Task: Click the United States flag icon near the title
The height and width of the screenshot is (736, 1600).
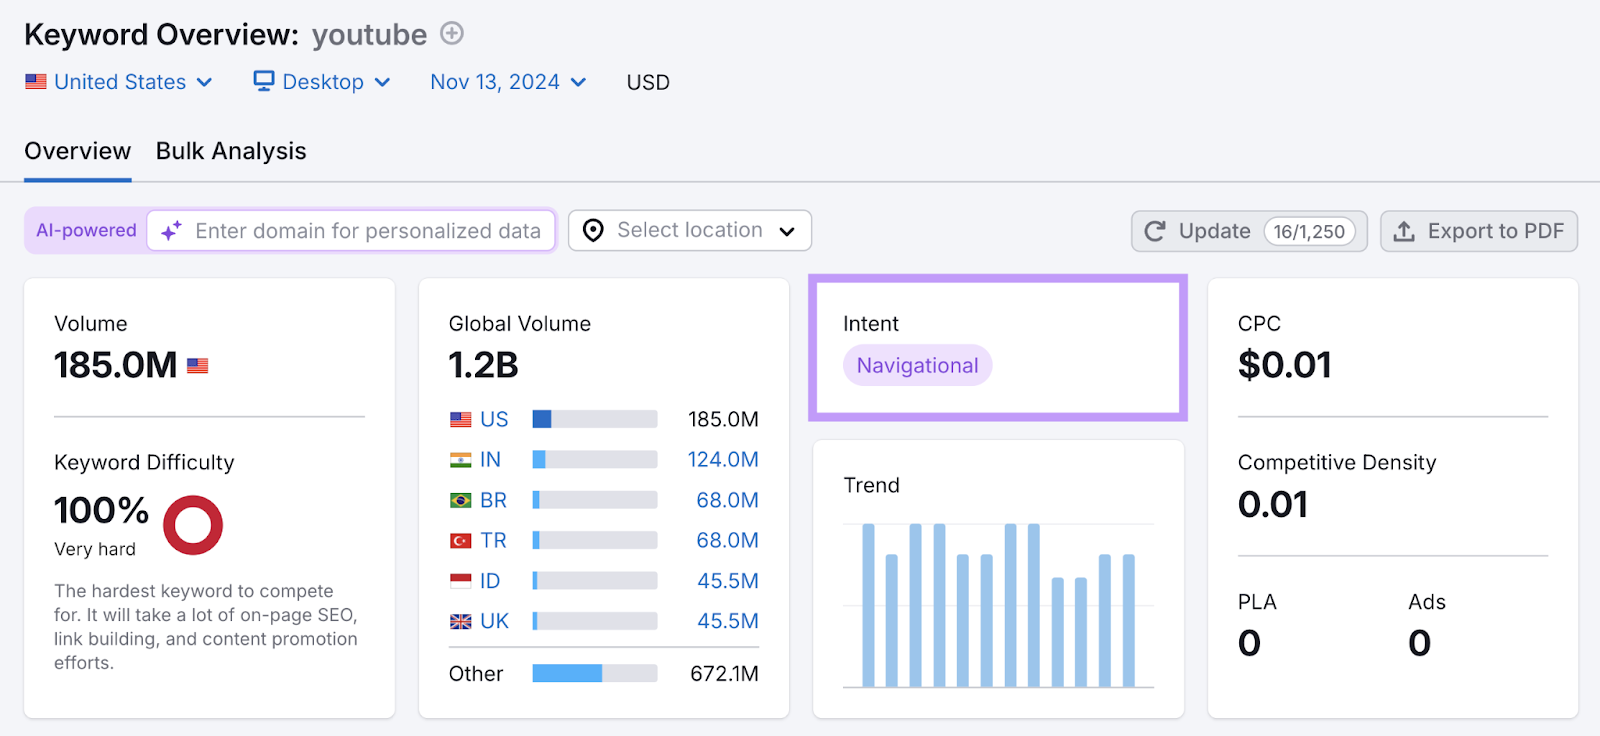Action: pos(36,82)
